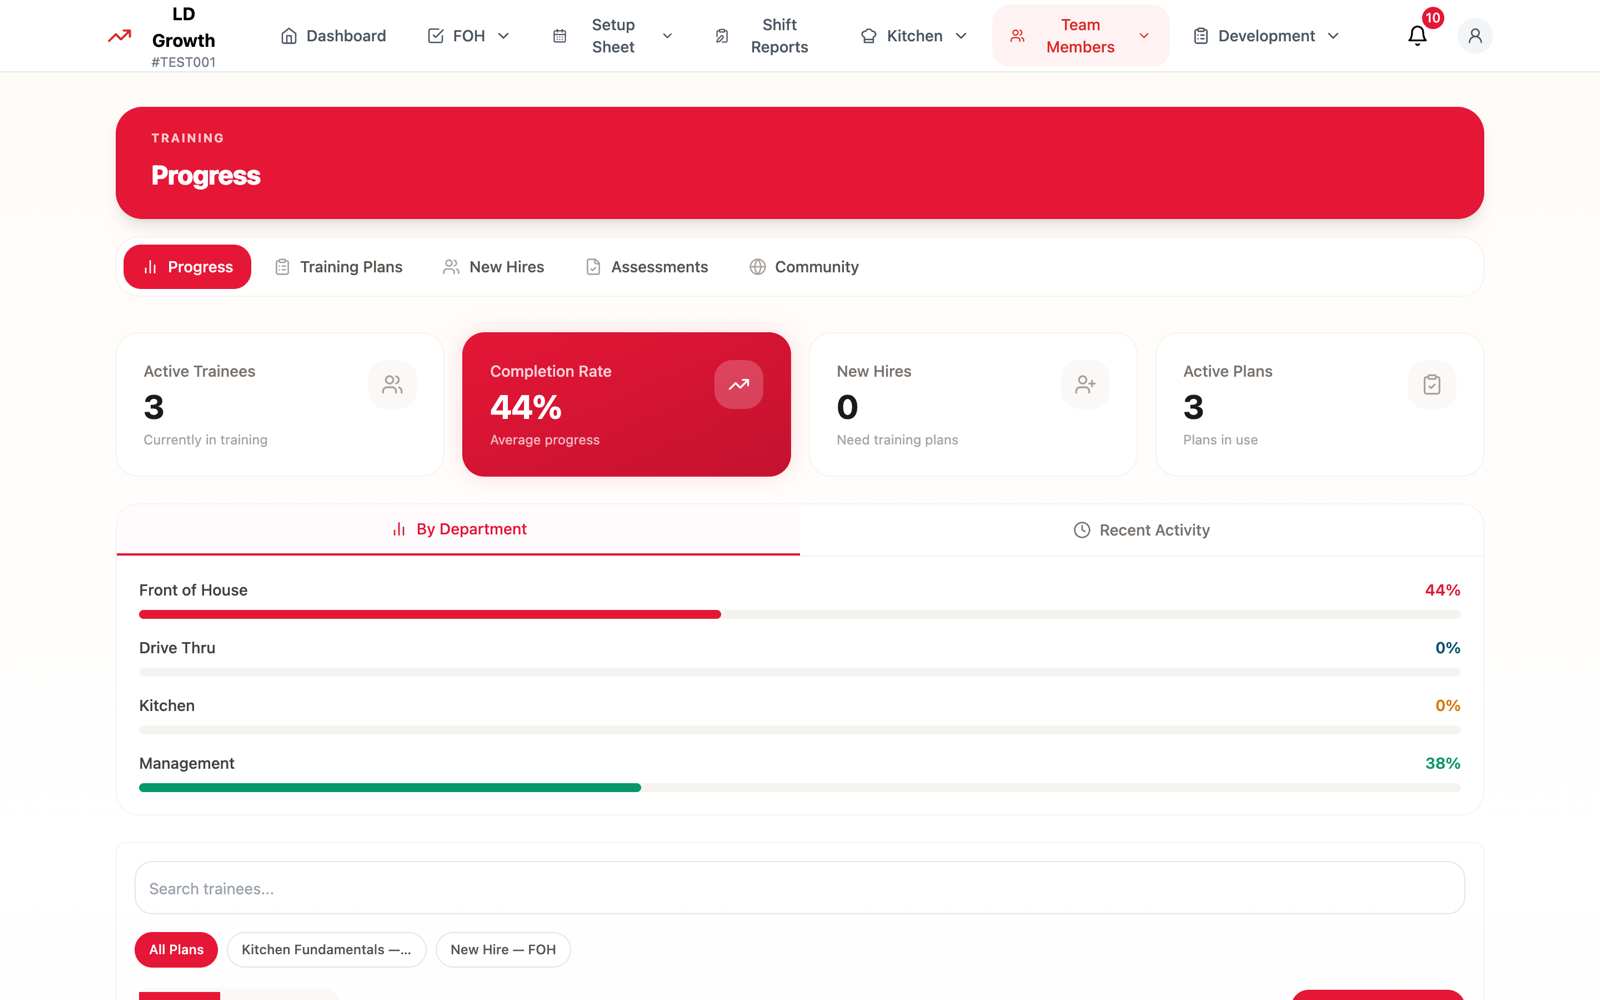Click the Completion Rate trend arrow icon
Viewport: 1600px width, 1000px height.
click(x=739, y=384)
